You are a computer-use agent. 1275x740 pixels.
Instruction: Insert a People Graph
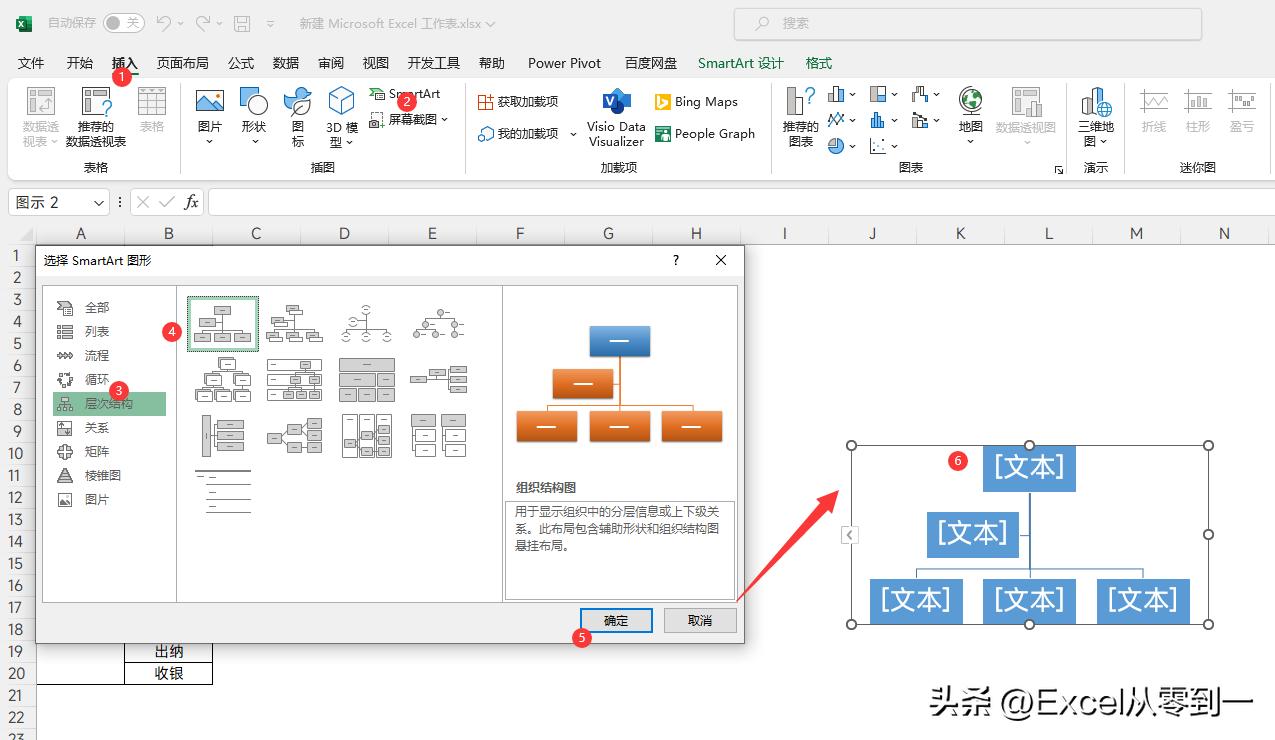(706, 133)
